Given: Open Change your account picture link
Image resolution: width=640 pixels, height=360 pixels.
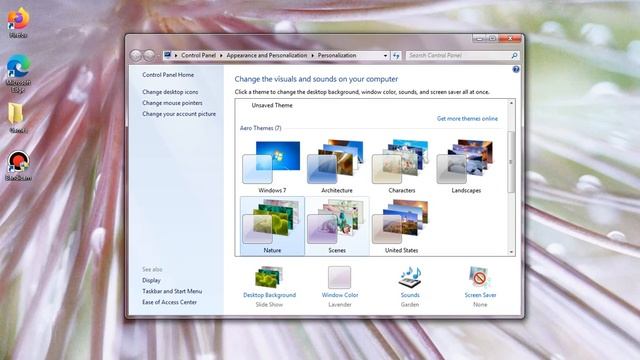Looking at the screenshot, I should click(x=179, y=114).
